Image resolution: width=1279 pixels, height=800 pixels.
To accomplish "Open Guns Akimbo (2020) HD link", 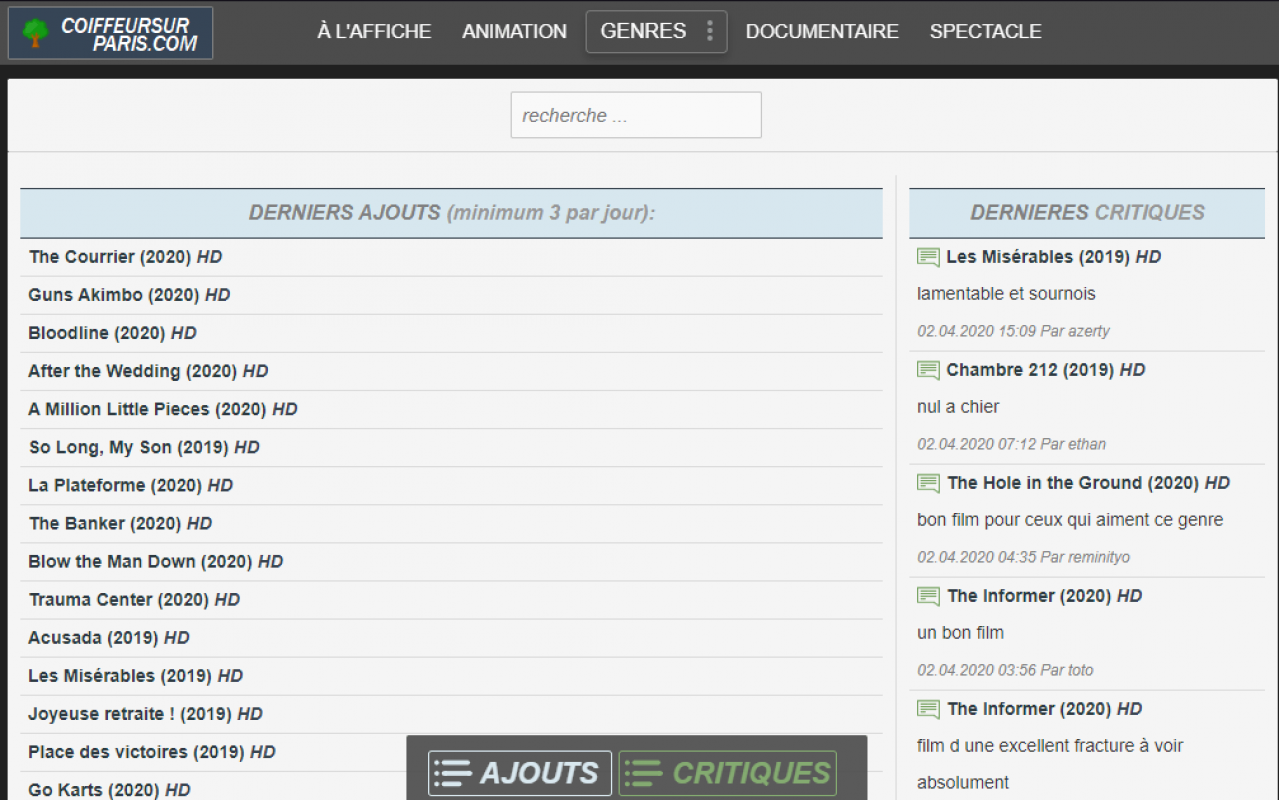I will click(129, 295).
